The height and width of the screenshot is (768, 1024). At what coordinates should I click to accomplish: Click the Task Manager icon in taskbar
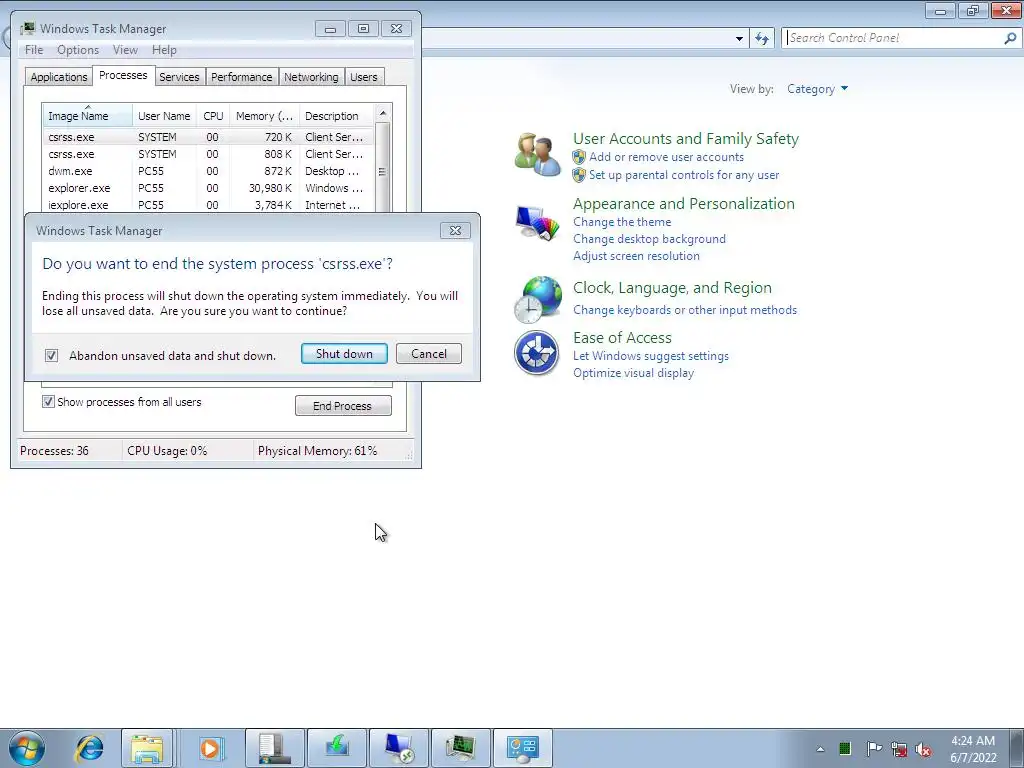[460, 748]
